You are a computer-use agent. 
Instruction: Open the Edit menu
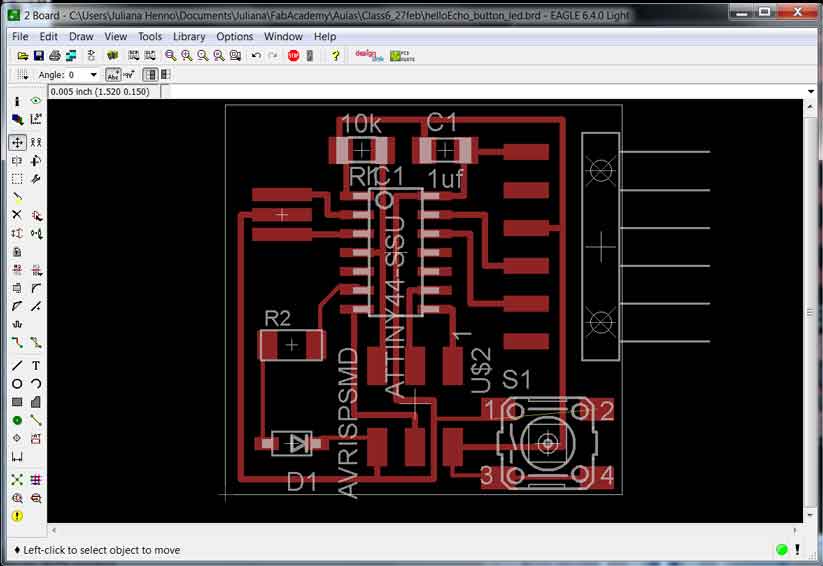48,36
